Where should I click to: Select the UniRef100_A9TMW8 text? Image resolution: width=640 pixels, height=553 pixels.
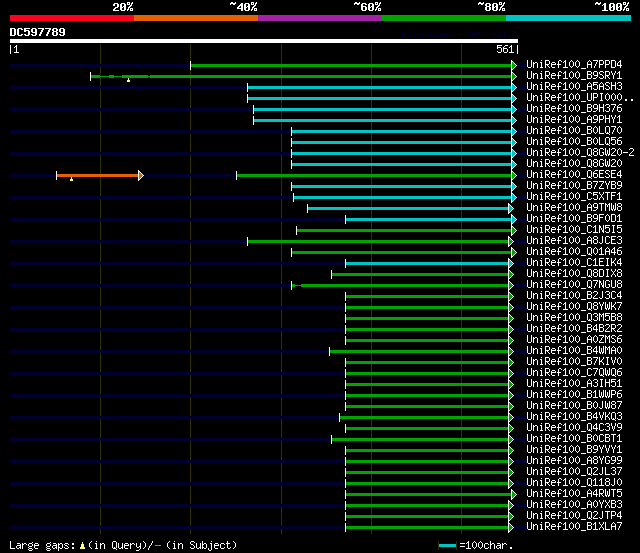(574, 208)
